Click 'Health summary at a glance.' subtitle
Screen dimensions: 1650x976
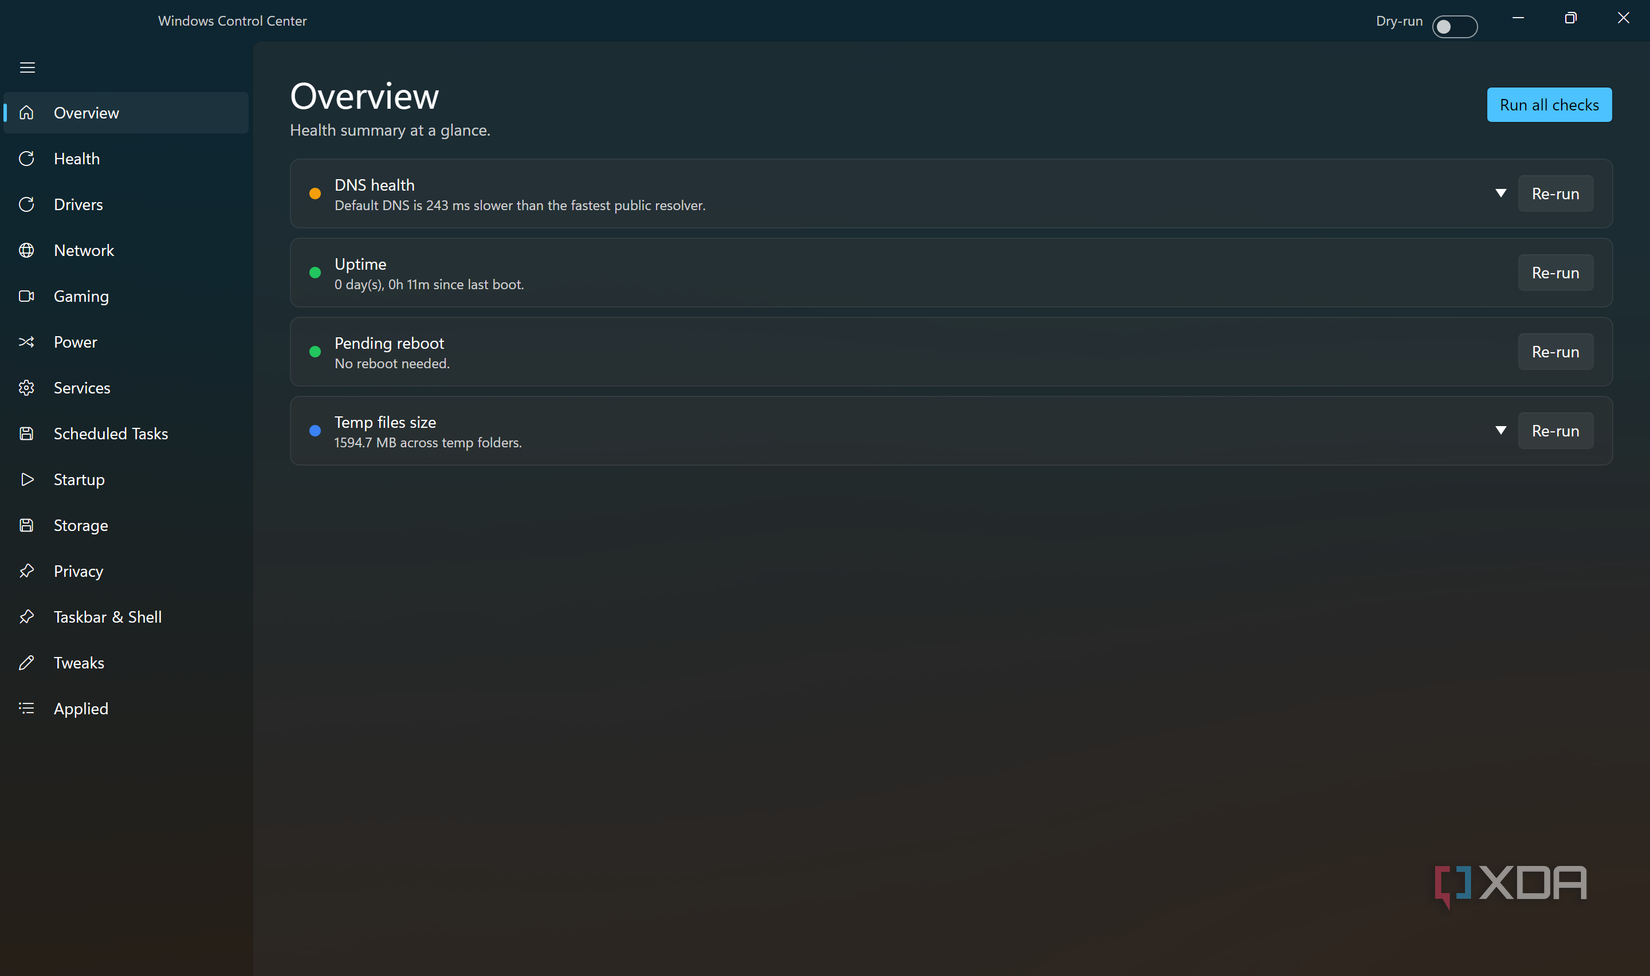tap(390, 130)
